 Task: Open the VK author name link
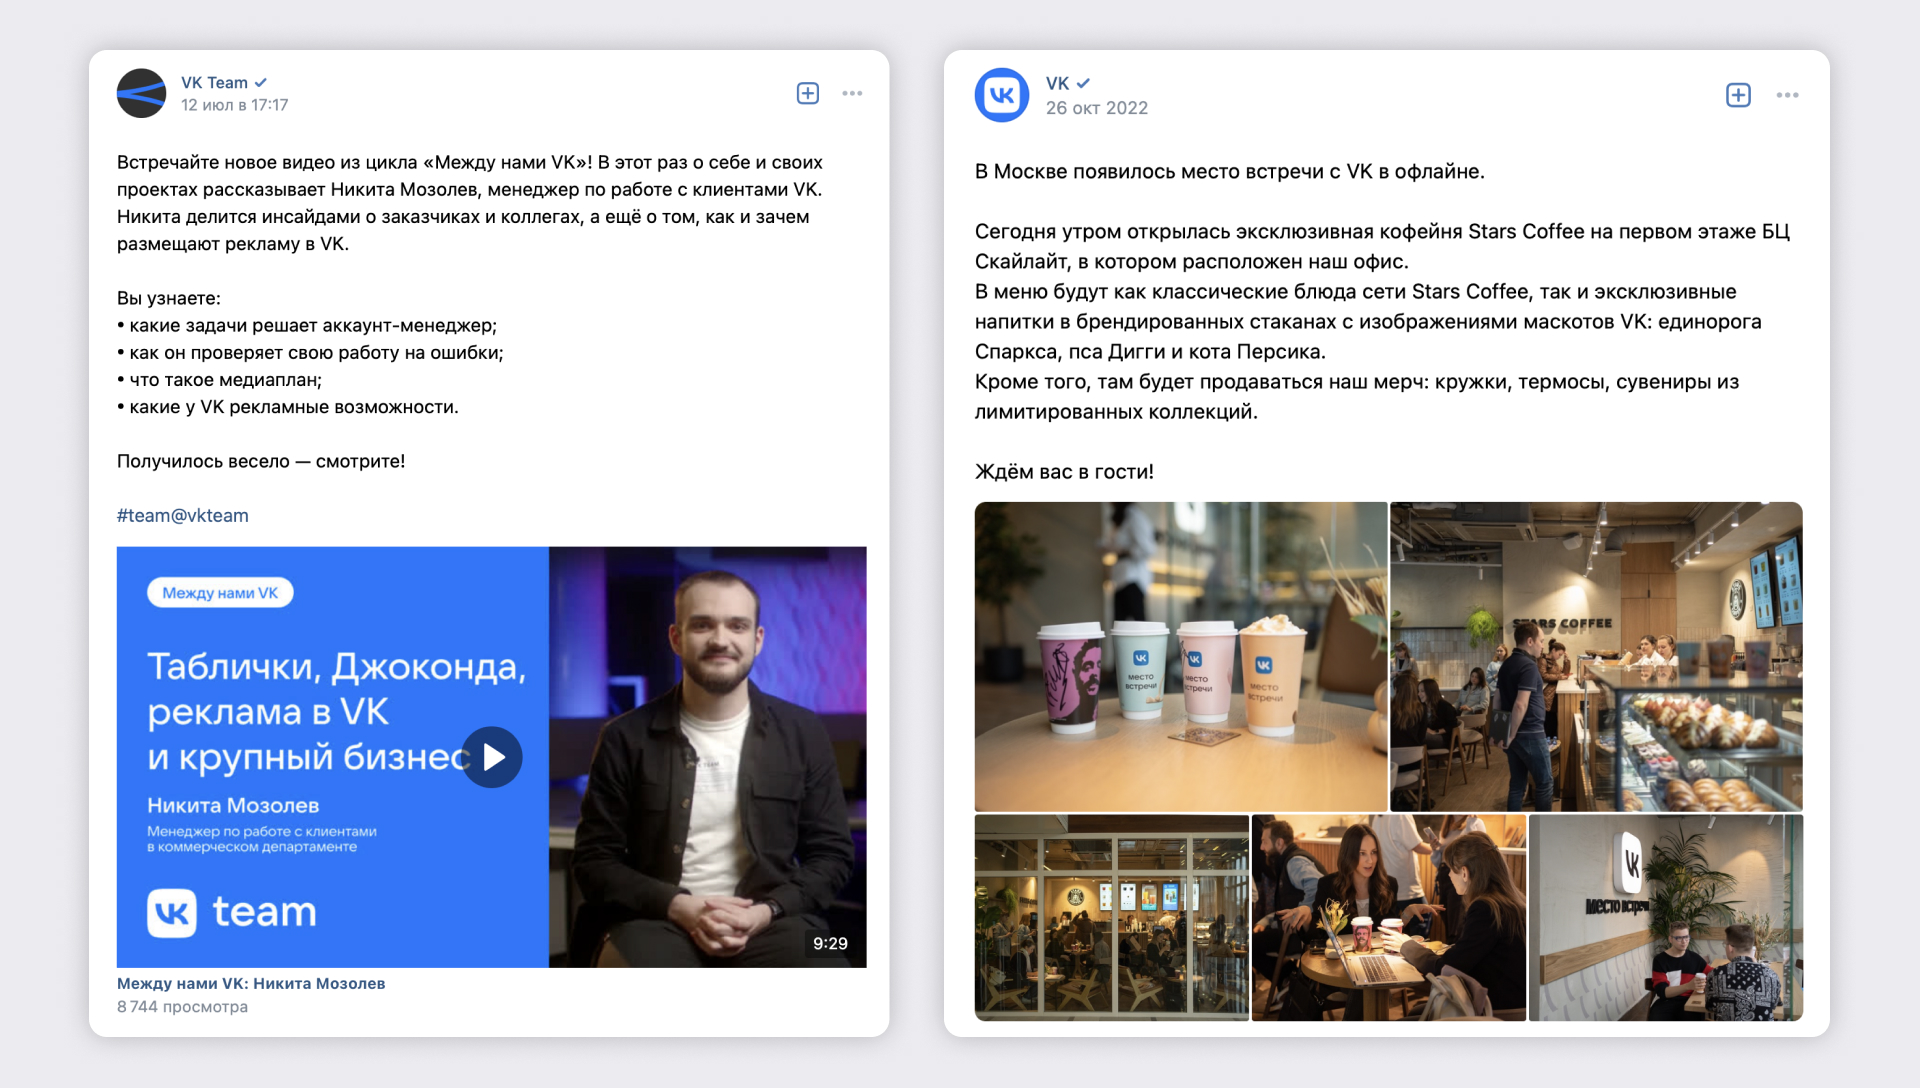[x=1057, y=83]
